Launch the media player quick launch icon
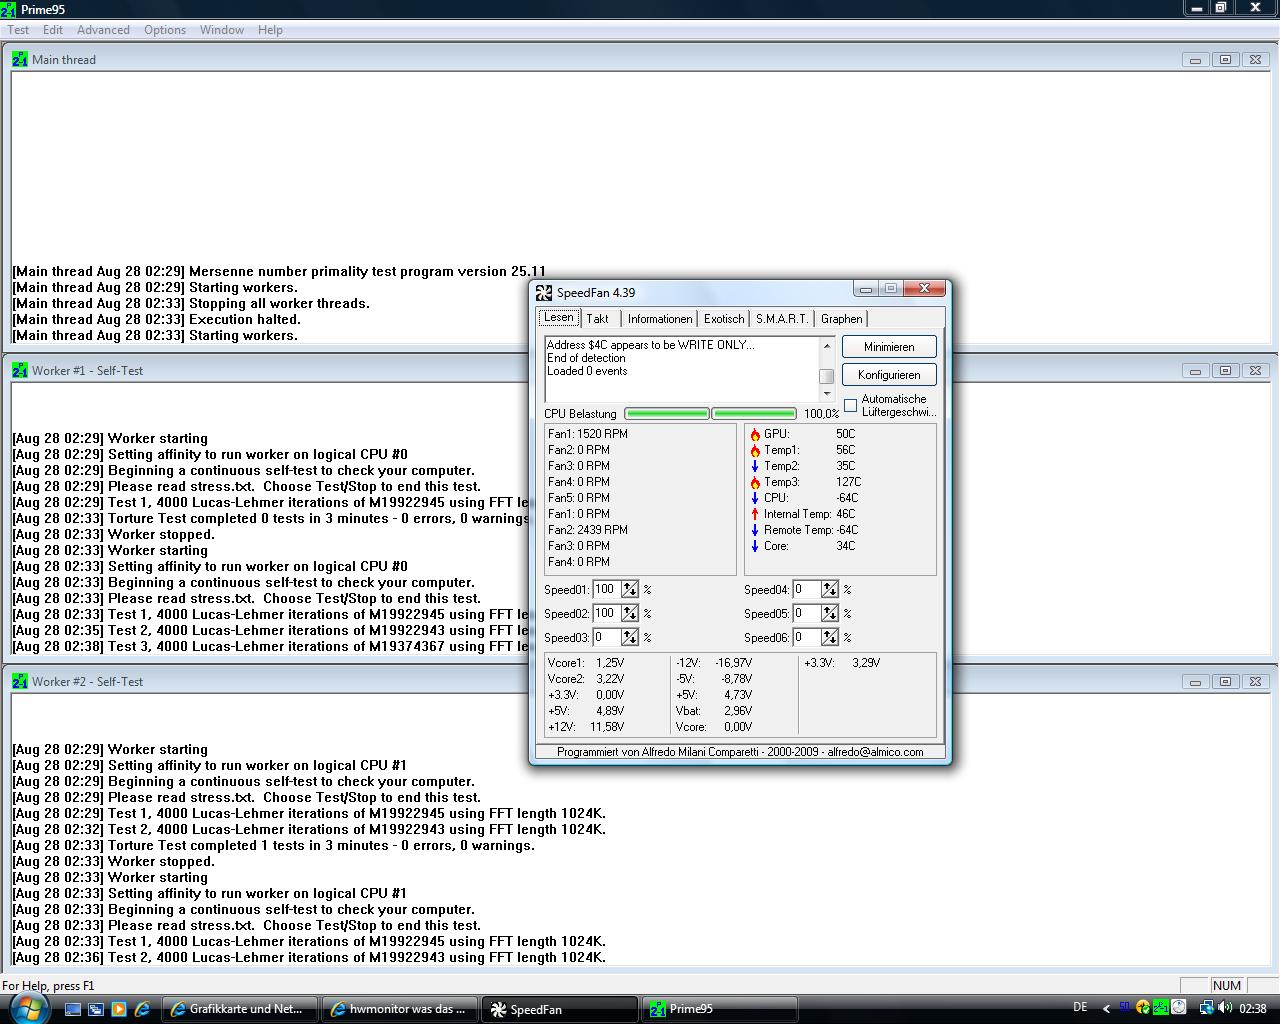This screenshot has height=1024, width=1280. [x=119, y=1009]
